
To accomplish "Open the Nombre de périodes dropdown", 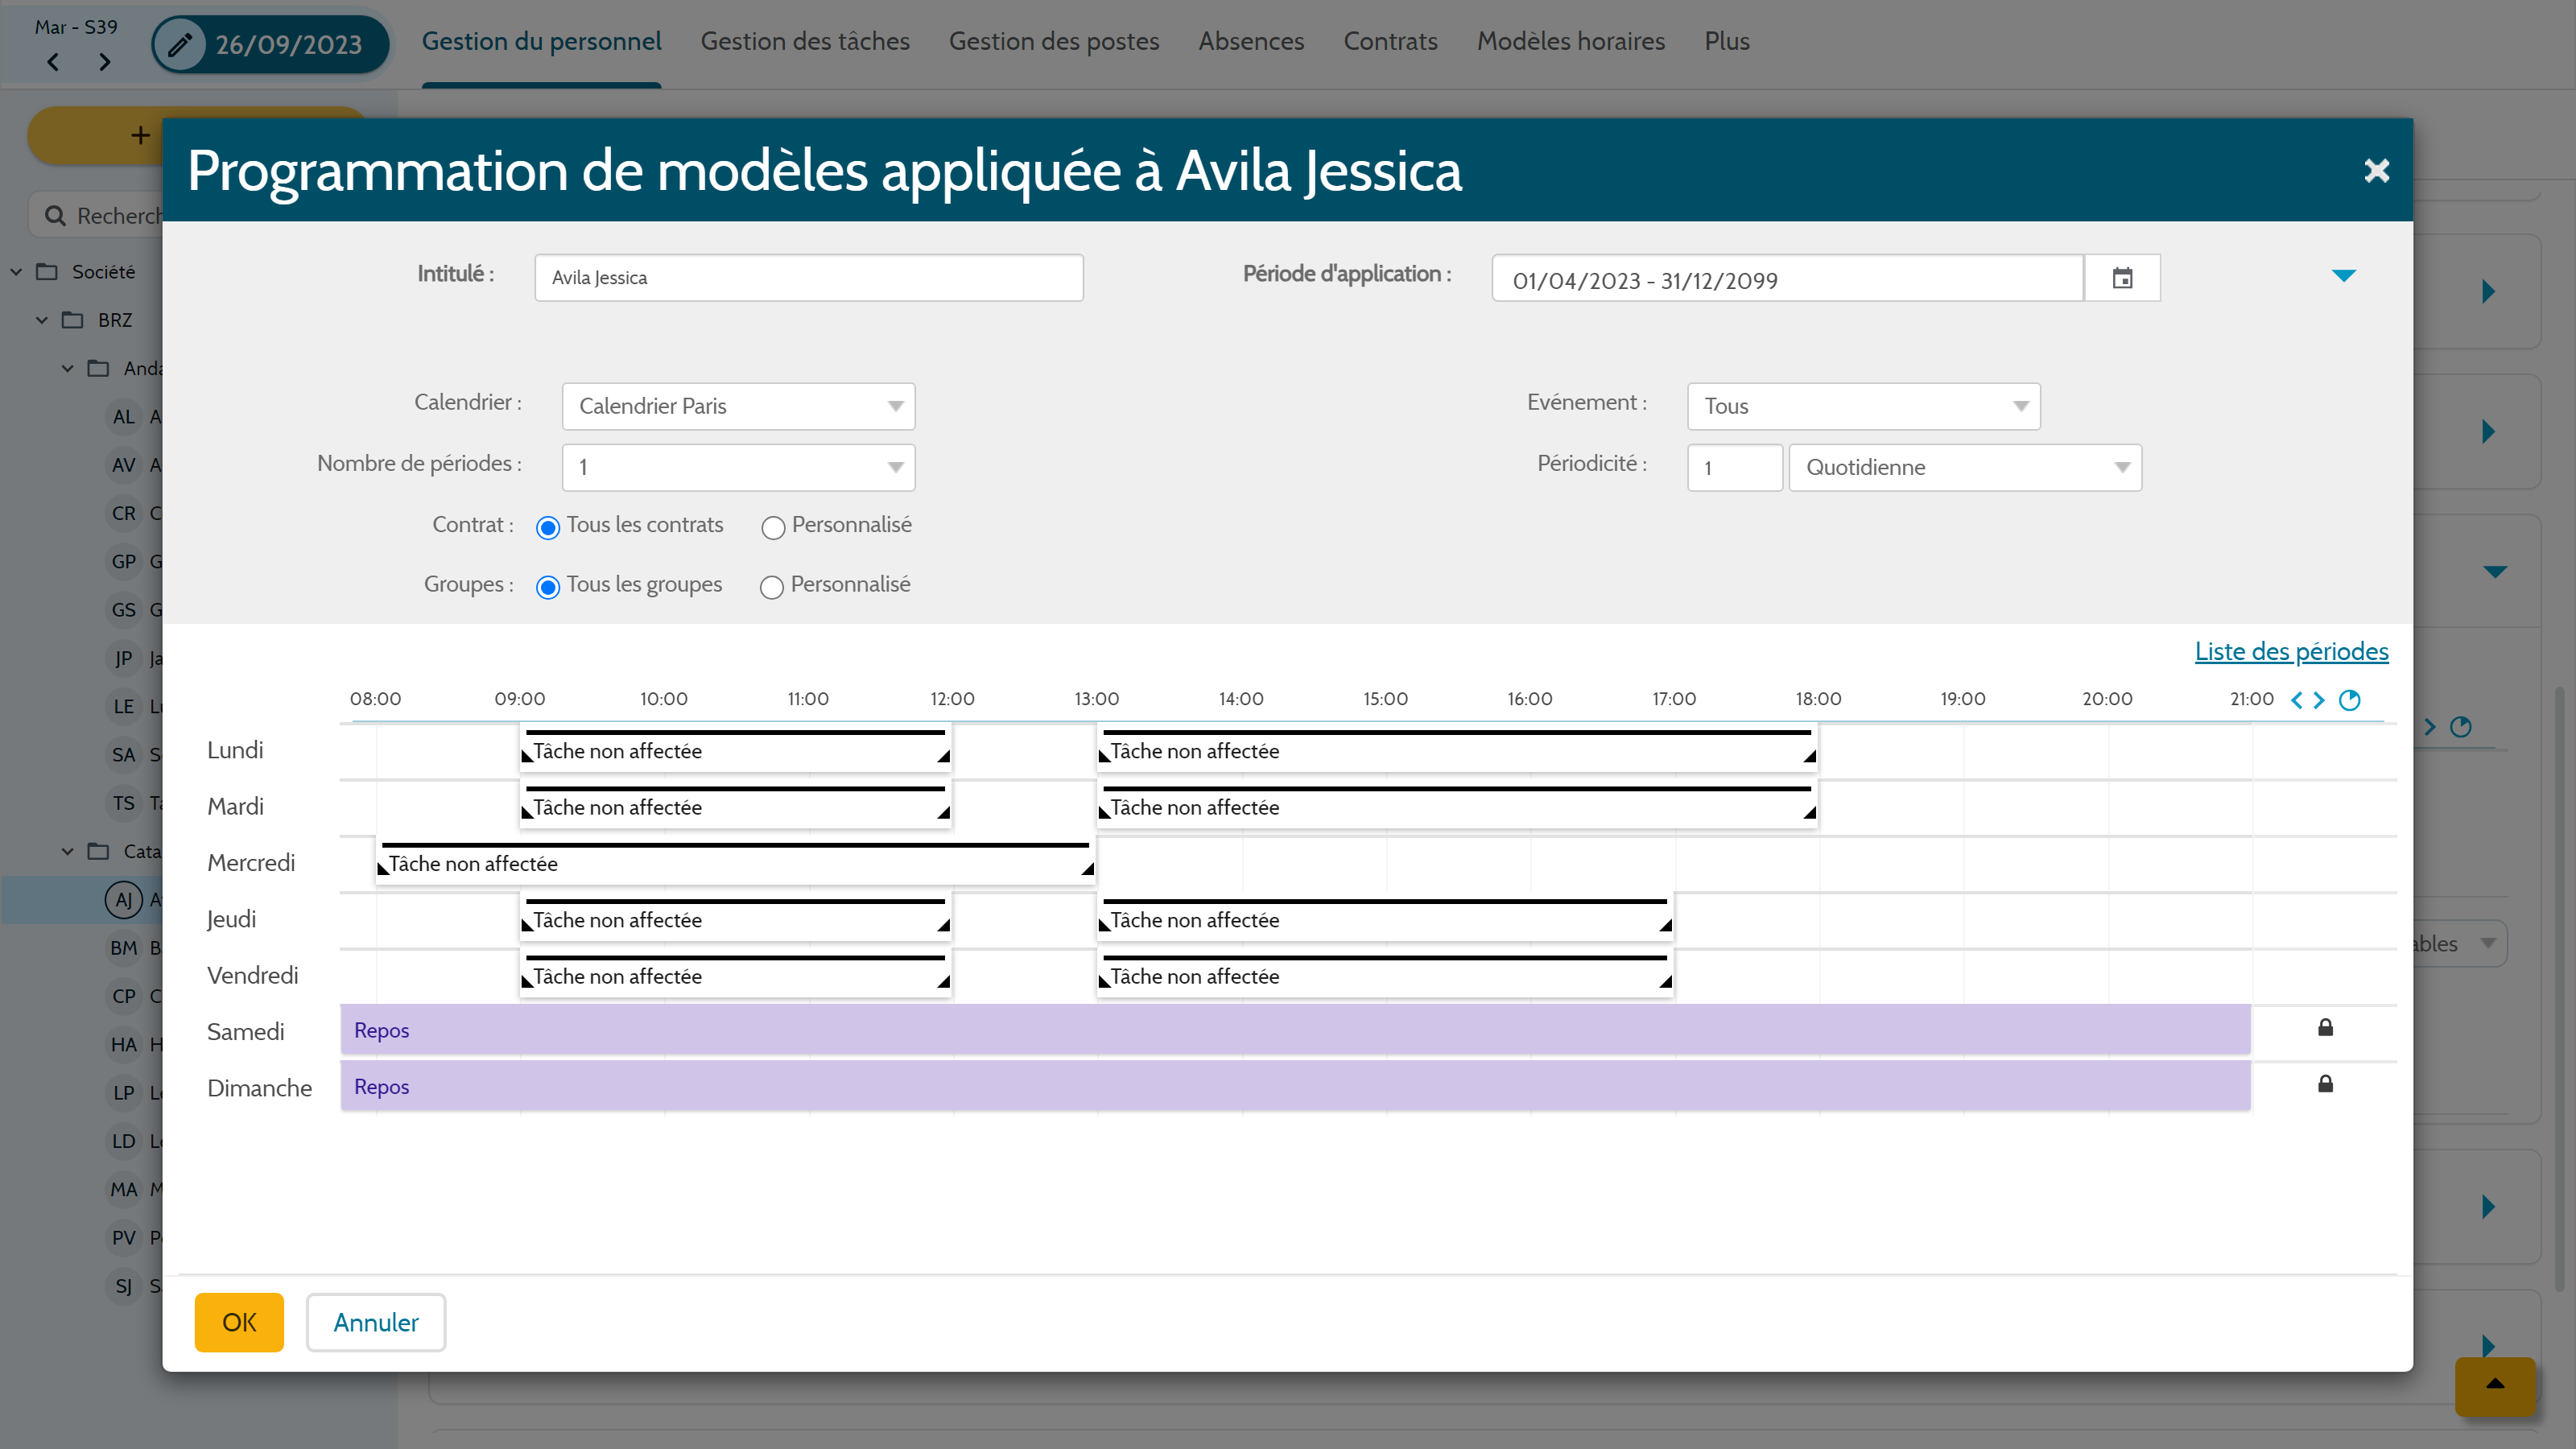I will pyautogui.click(x=738, y=467).
